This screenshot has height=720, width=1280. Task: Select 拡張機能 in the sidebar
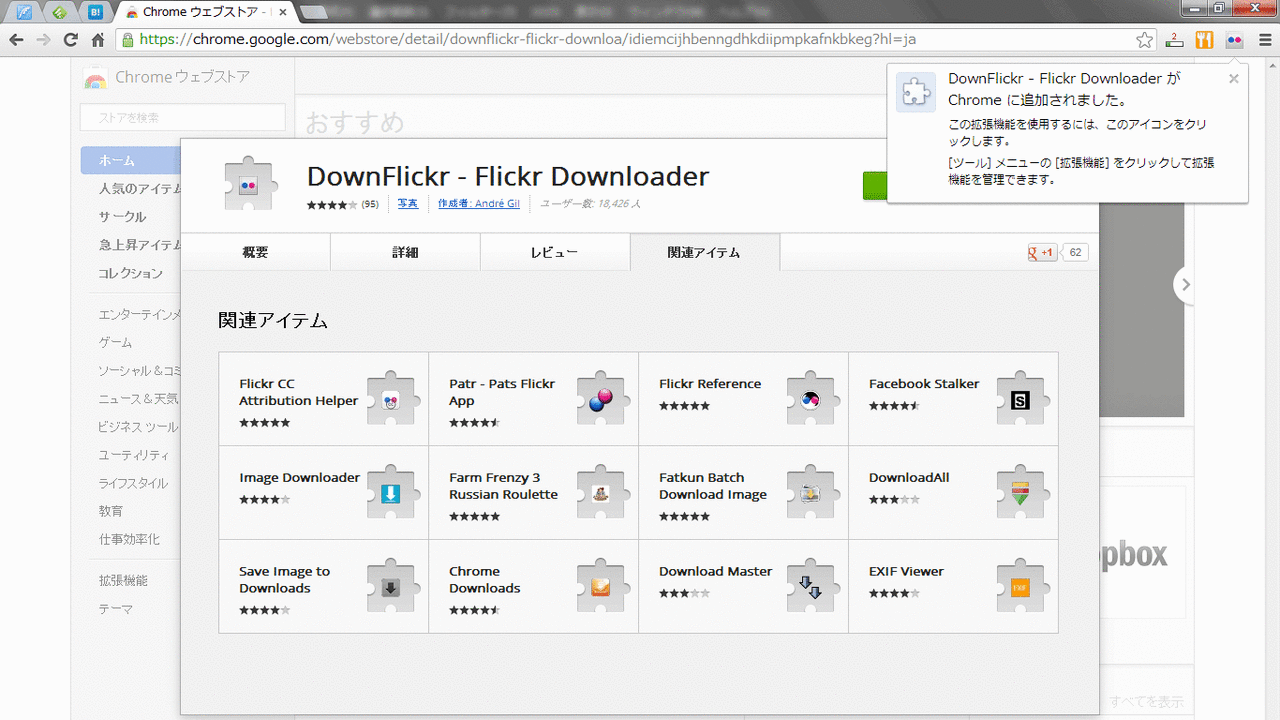pos(122,580)
